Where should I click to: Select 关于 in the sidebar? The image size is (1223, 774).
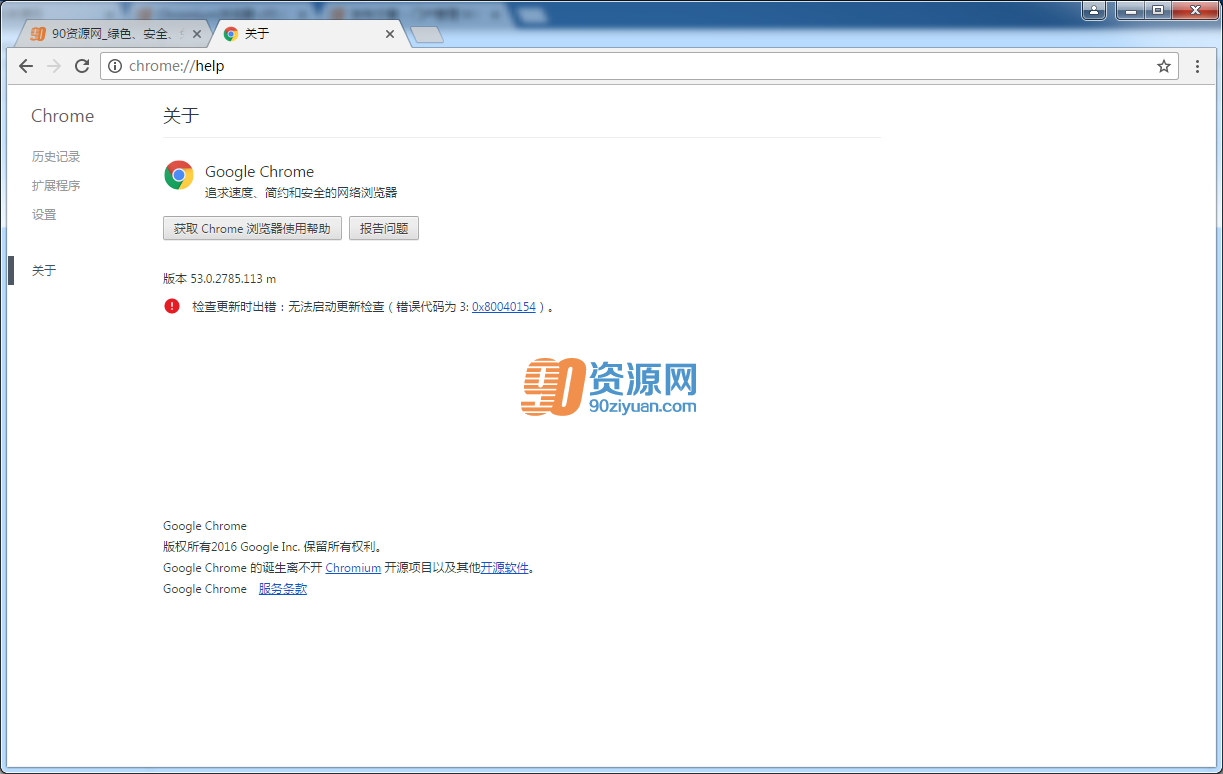pyautogui.click(x=44, y=270)
